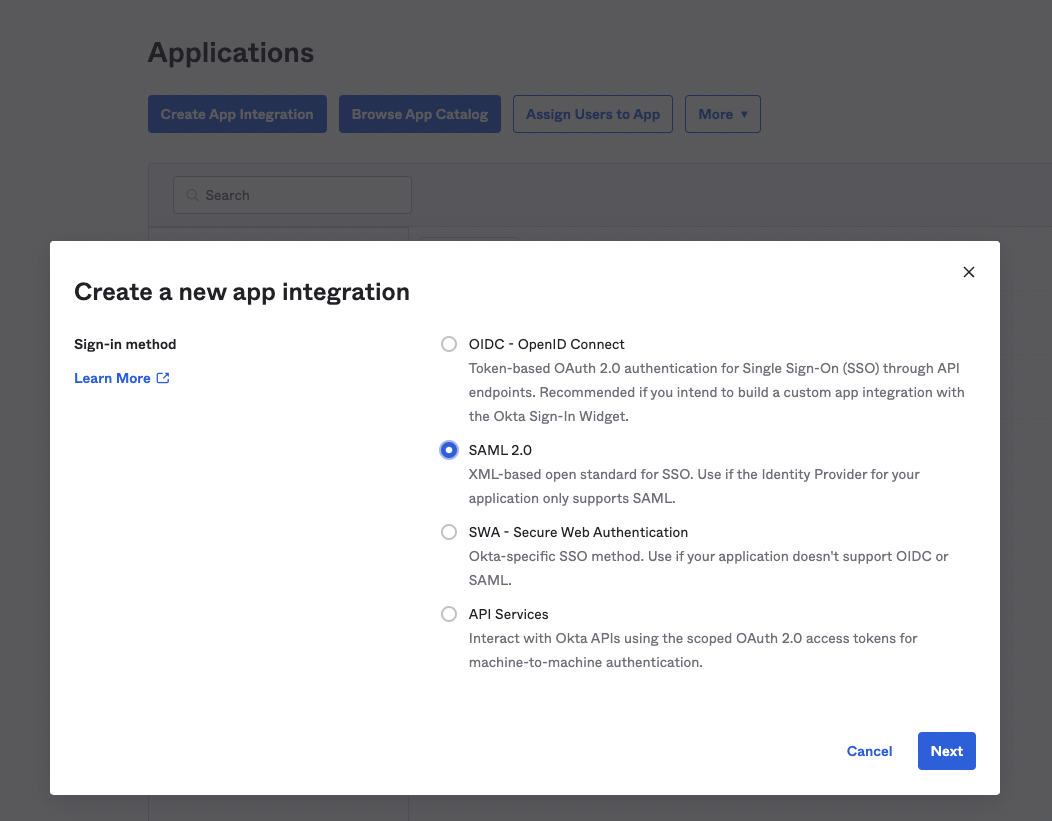This screenshot has height=821, width=1052.
Task: Click the magnifier icon in Search box
Action: click(193, 195)
